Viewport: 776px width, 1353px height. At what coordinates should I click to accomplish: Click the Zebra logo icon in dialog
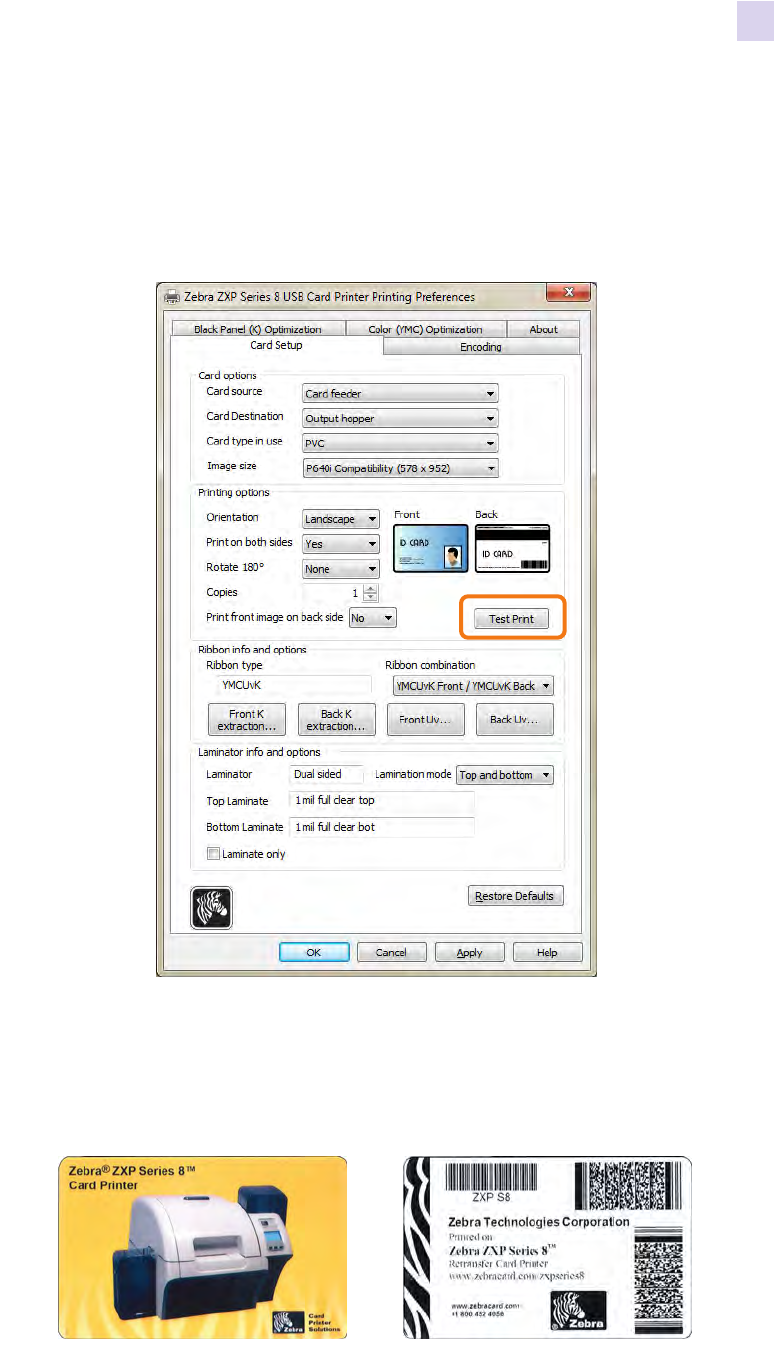click(211, 907)
